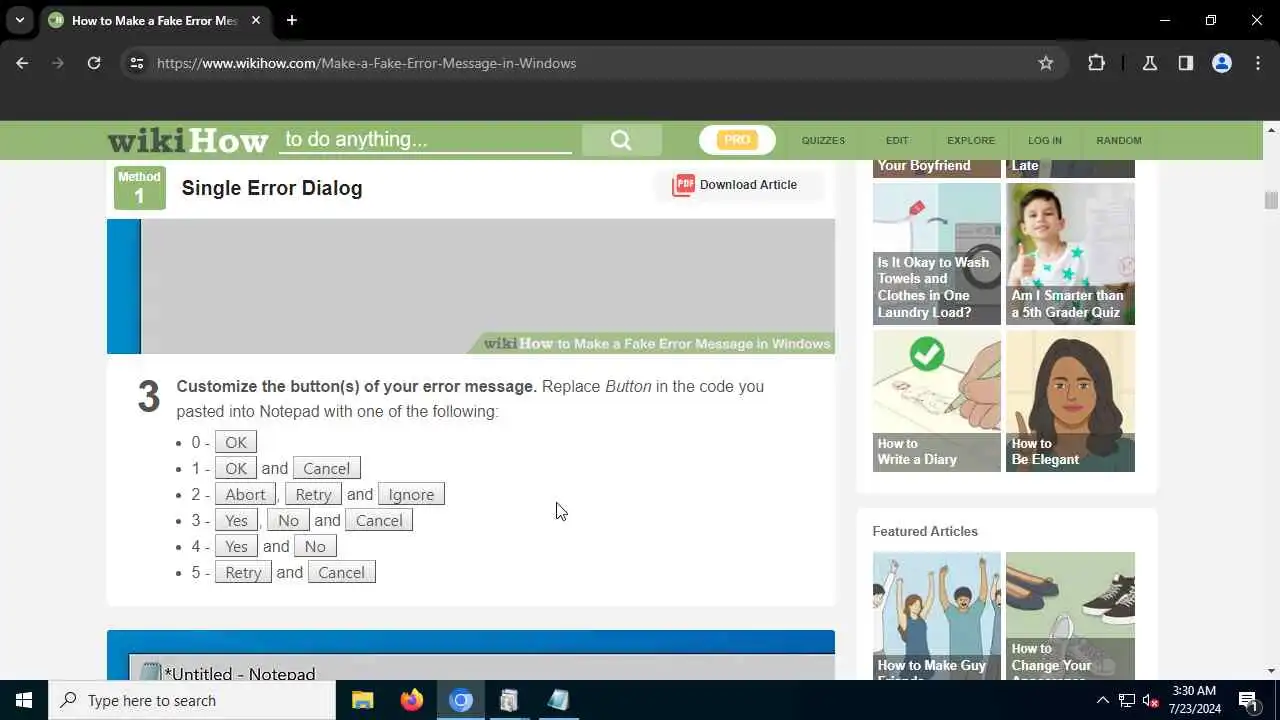Screen dimensions: 1280x720
Task: Bookmark this page with the star
Action: pos(1046,63)
